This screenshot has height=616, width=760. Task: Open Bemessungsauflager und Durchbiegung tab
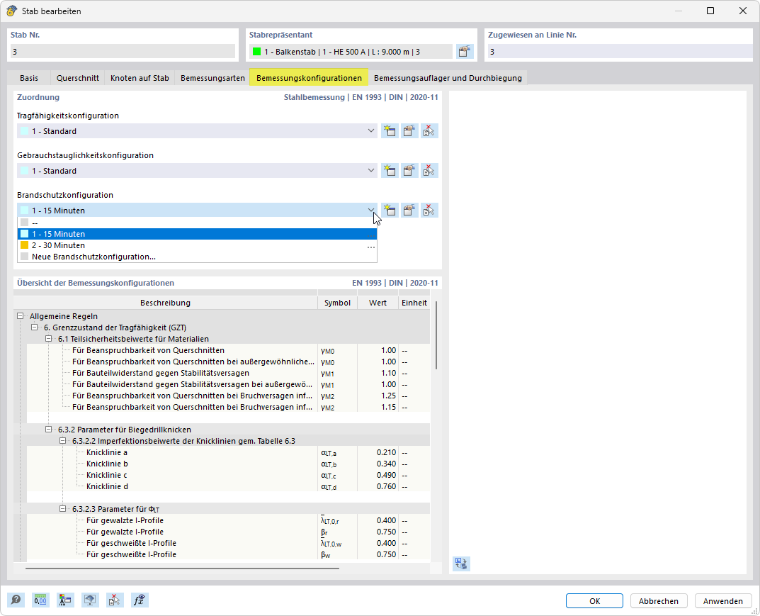pos(448,78)
